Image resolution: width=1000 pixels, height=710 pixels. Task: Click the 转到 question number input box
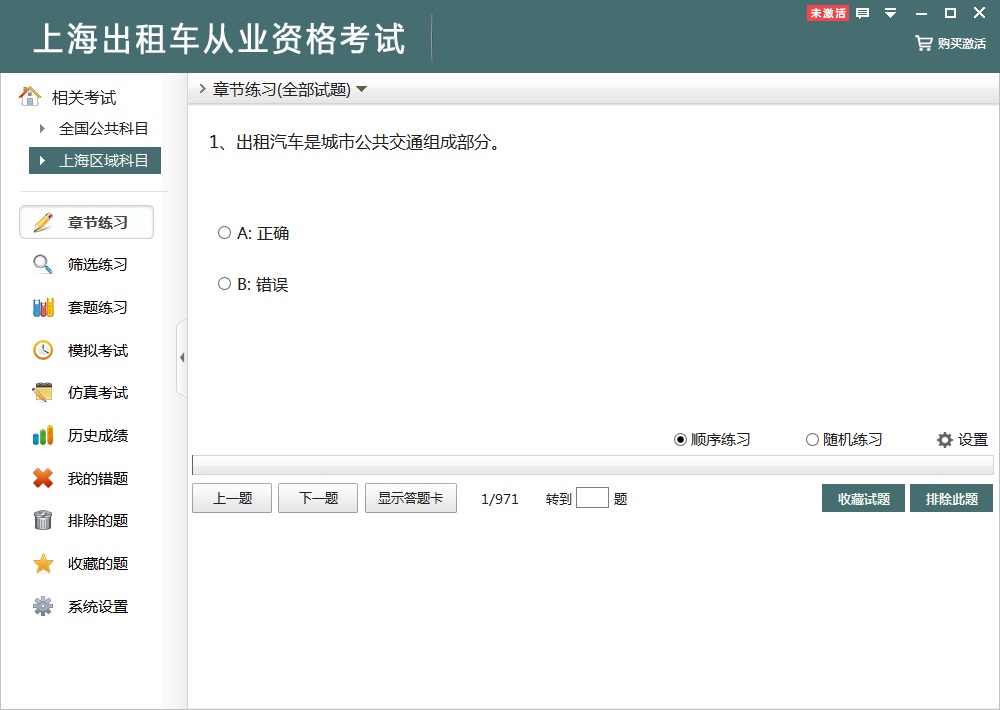tap(592, 498)
